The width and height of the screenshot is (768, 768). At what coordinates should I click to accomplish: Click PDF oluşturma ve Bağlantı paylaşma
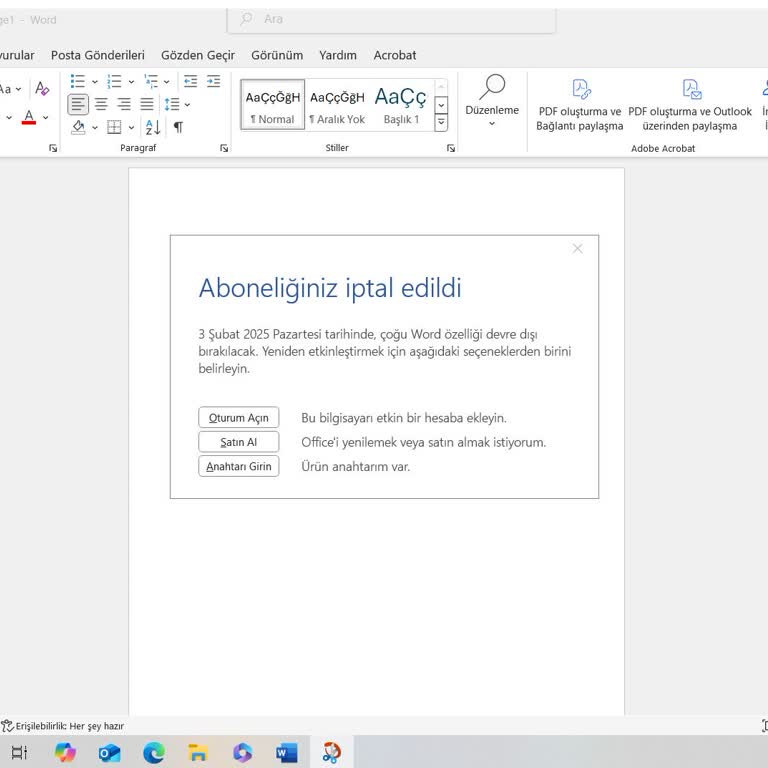click(x=579, y=103)
